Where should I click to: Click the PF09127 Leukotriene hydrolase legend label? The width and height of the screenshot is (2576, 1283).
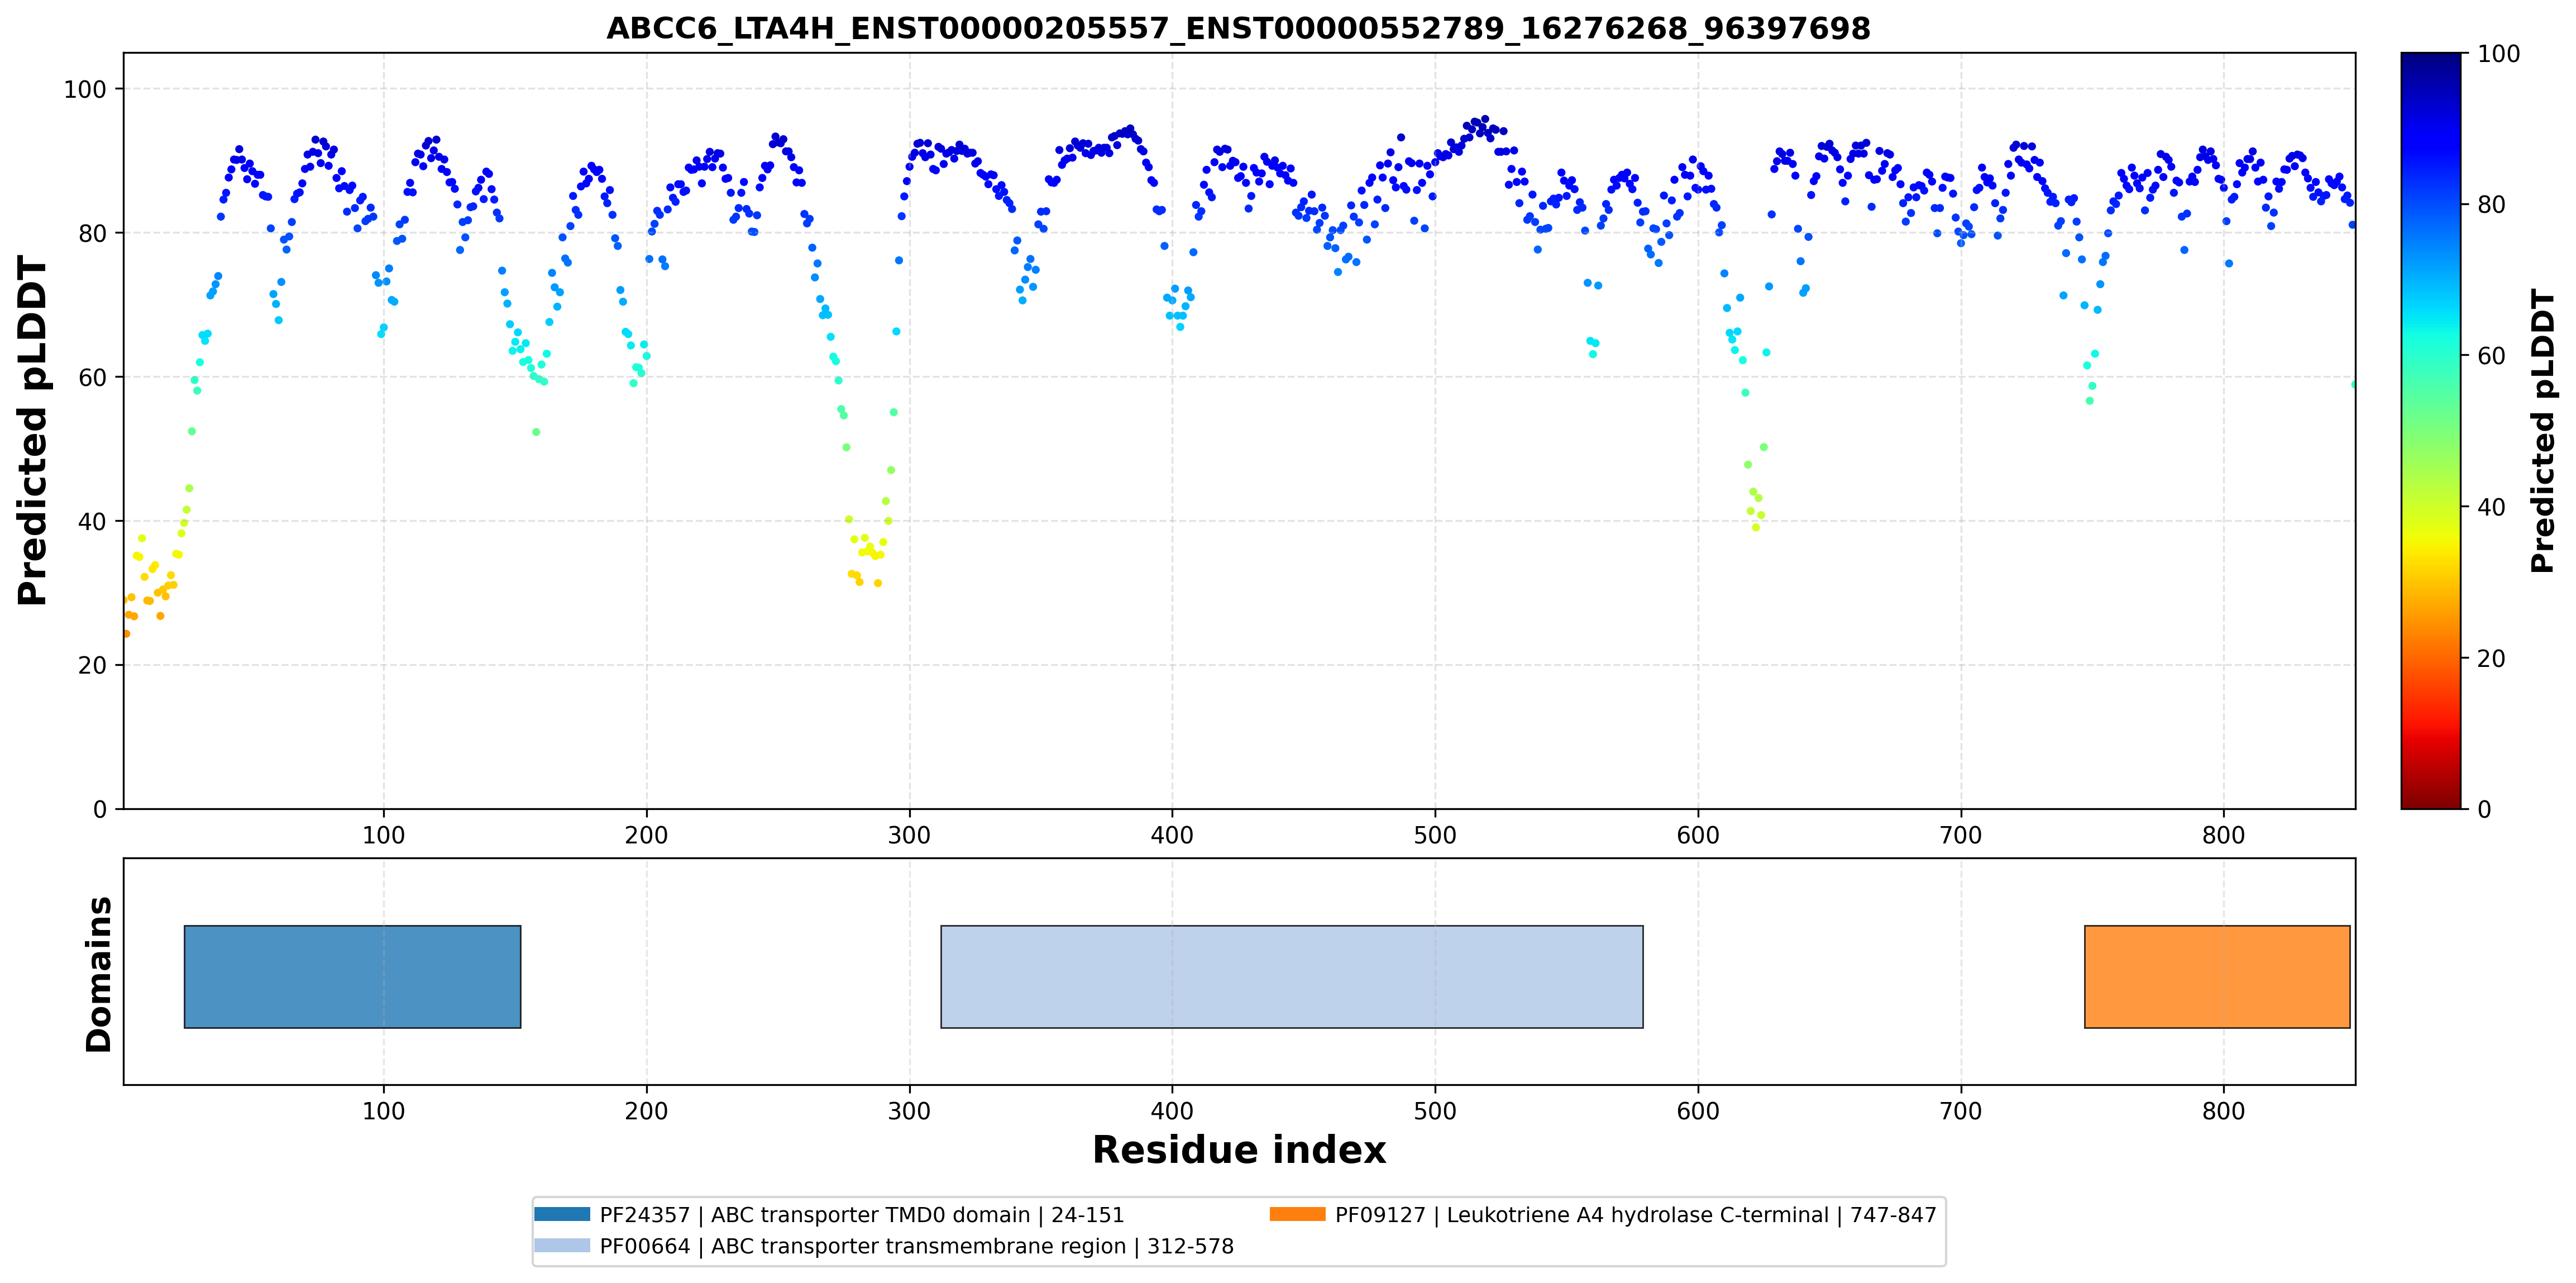[1635, 1214]
